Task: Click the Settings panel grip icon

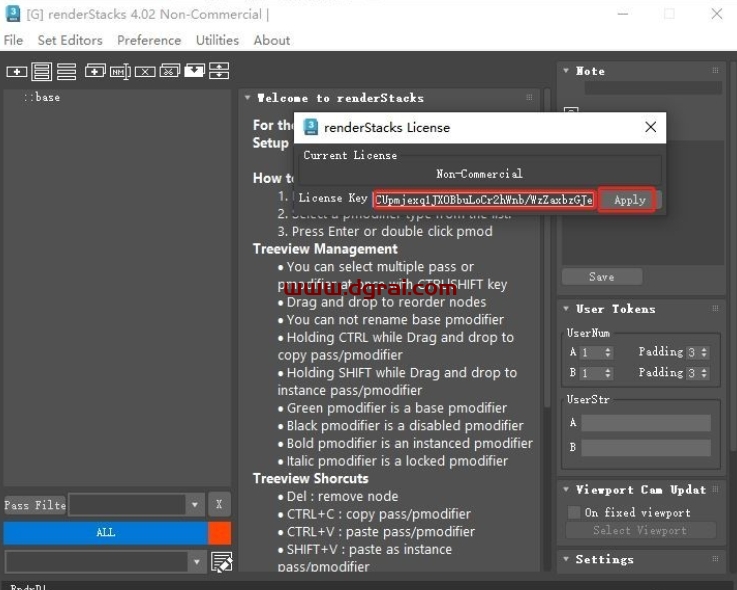Action: click(x=715, y=559)
